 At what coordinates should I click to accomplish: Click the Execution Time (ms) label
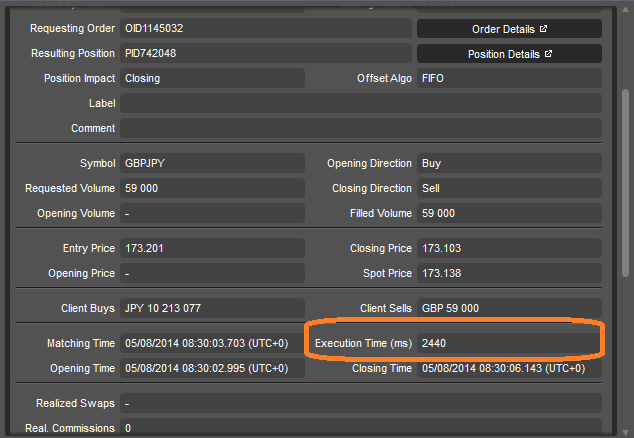[363, 343]
